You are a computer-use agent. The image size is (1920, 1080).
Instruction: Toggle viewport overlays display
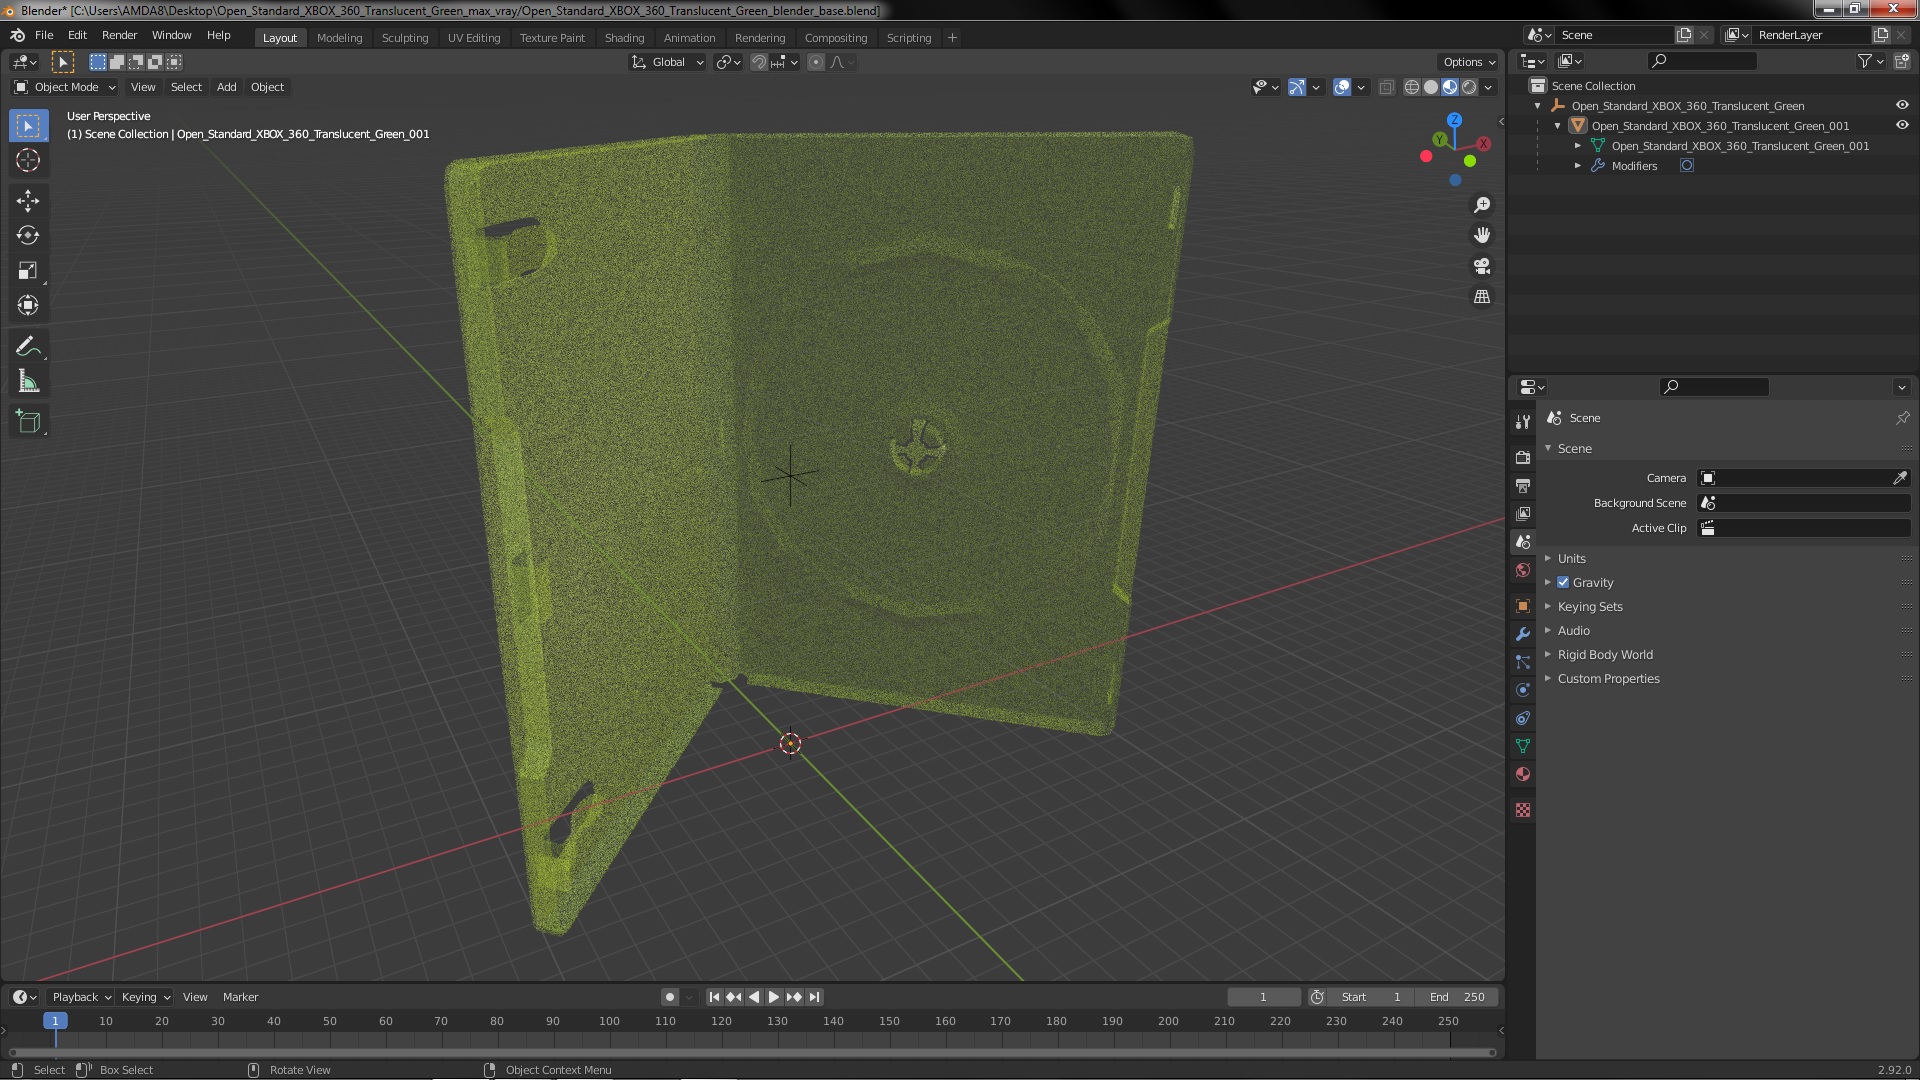(1342, 88)
